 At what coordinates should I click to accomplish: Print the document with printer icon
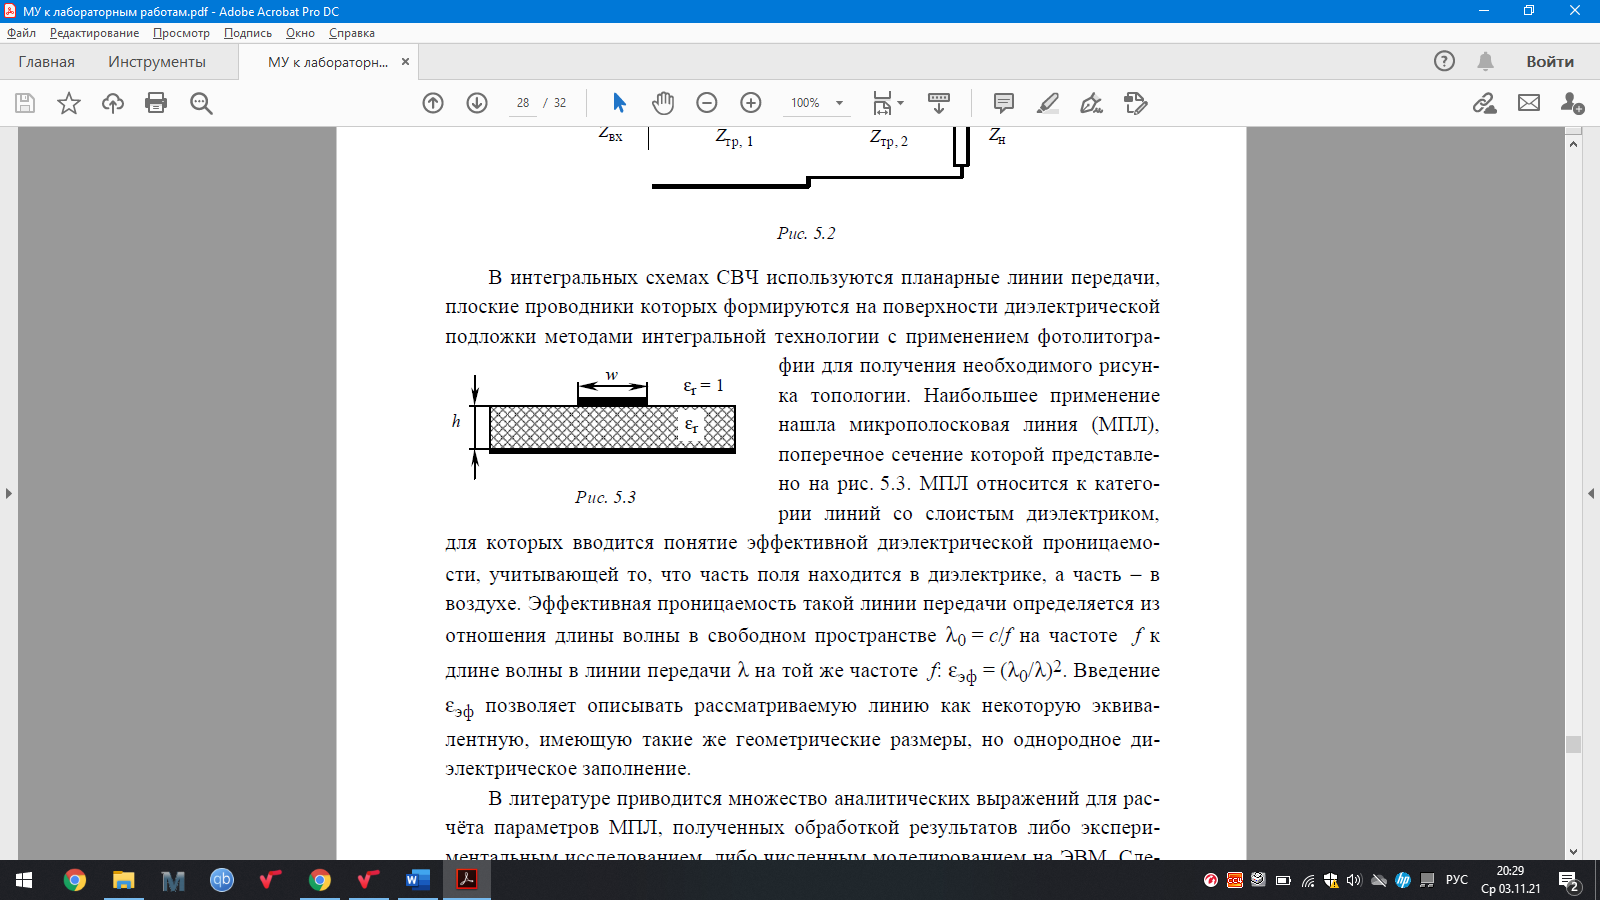click(x=156, y=103)
